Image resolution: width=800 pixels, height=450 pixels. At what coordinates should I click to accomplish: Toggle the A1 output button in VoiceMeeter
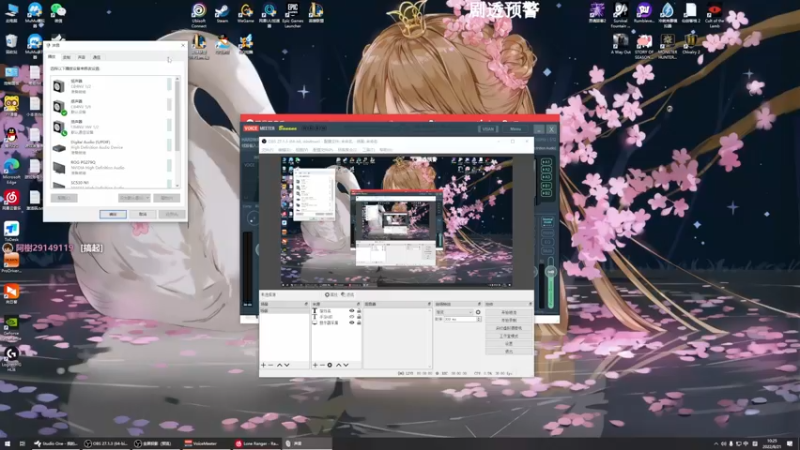pos(546,162)
